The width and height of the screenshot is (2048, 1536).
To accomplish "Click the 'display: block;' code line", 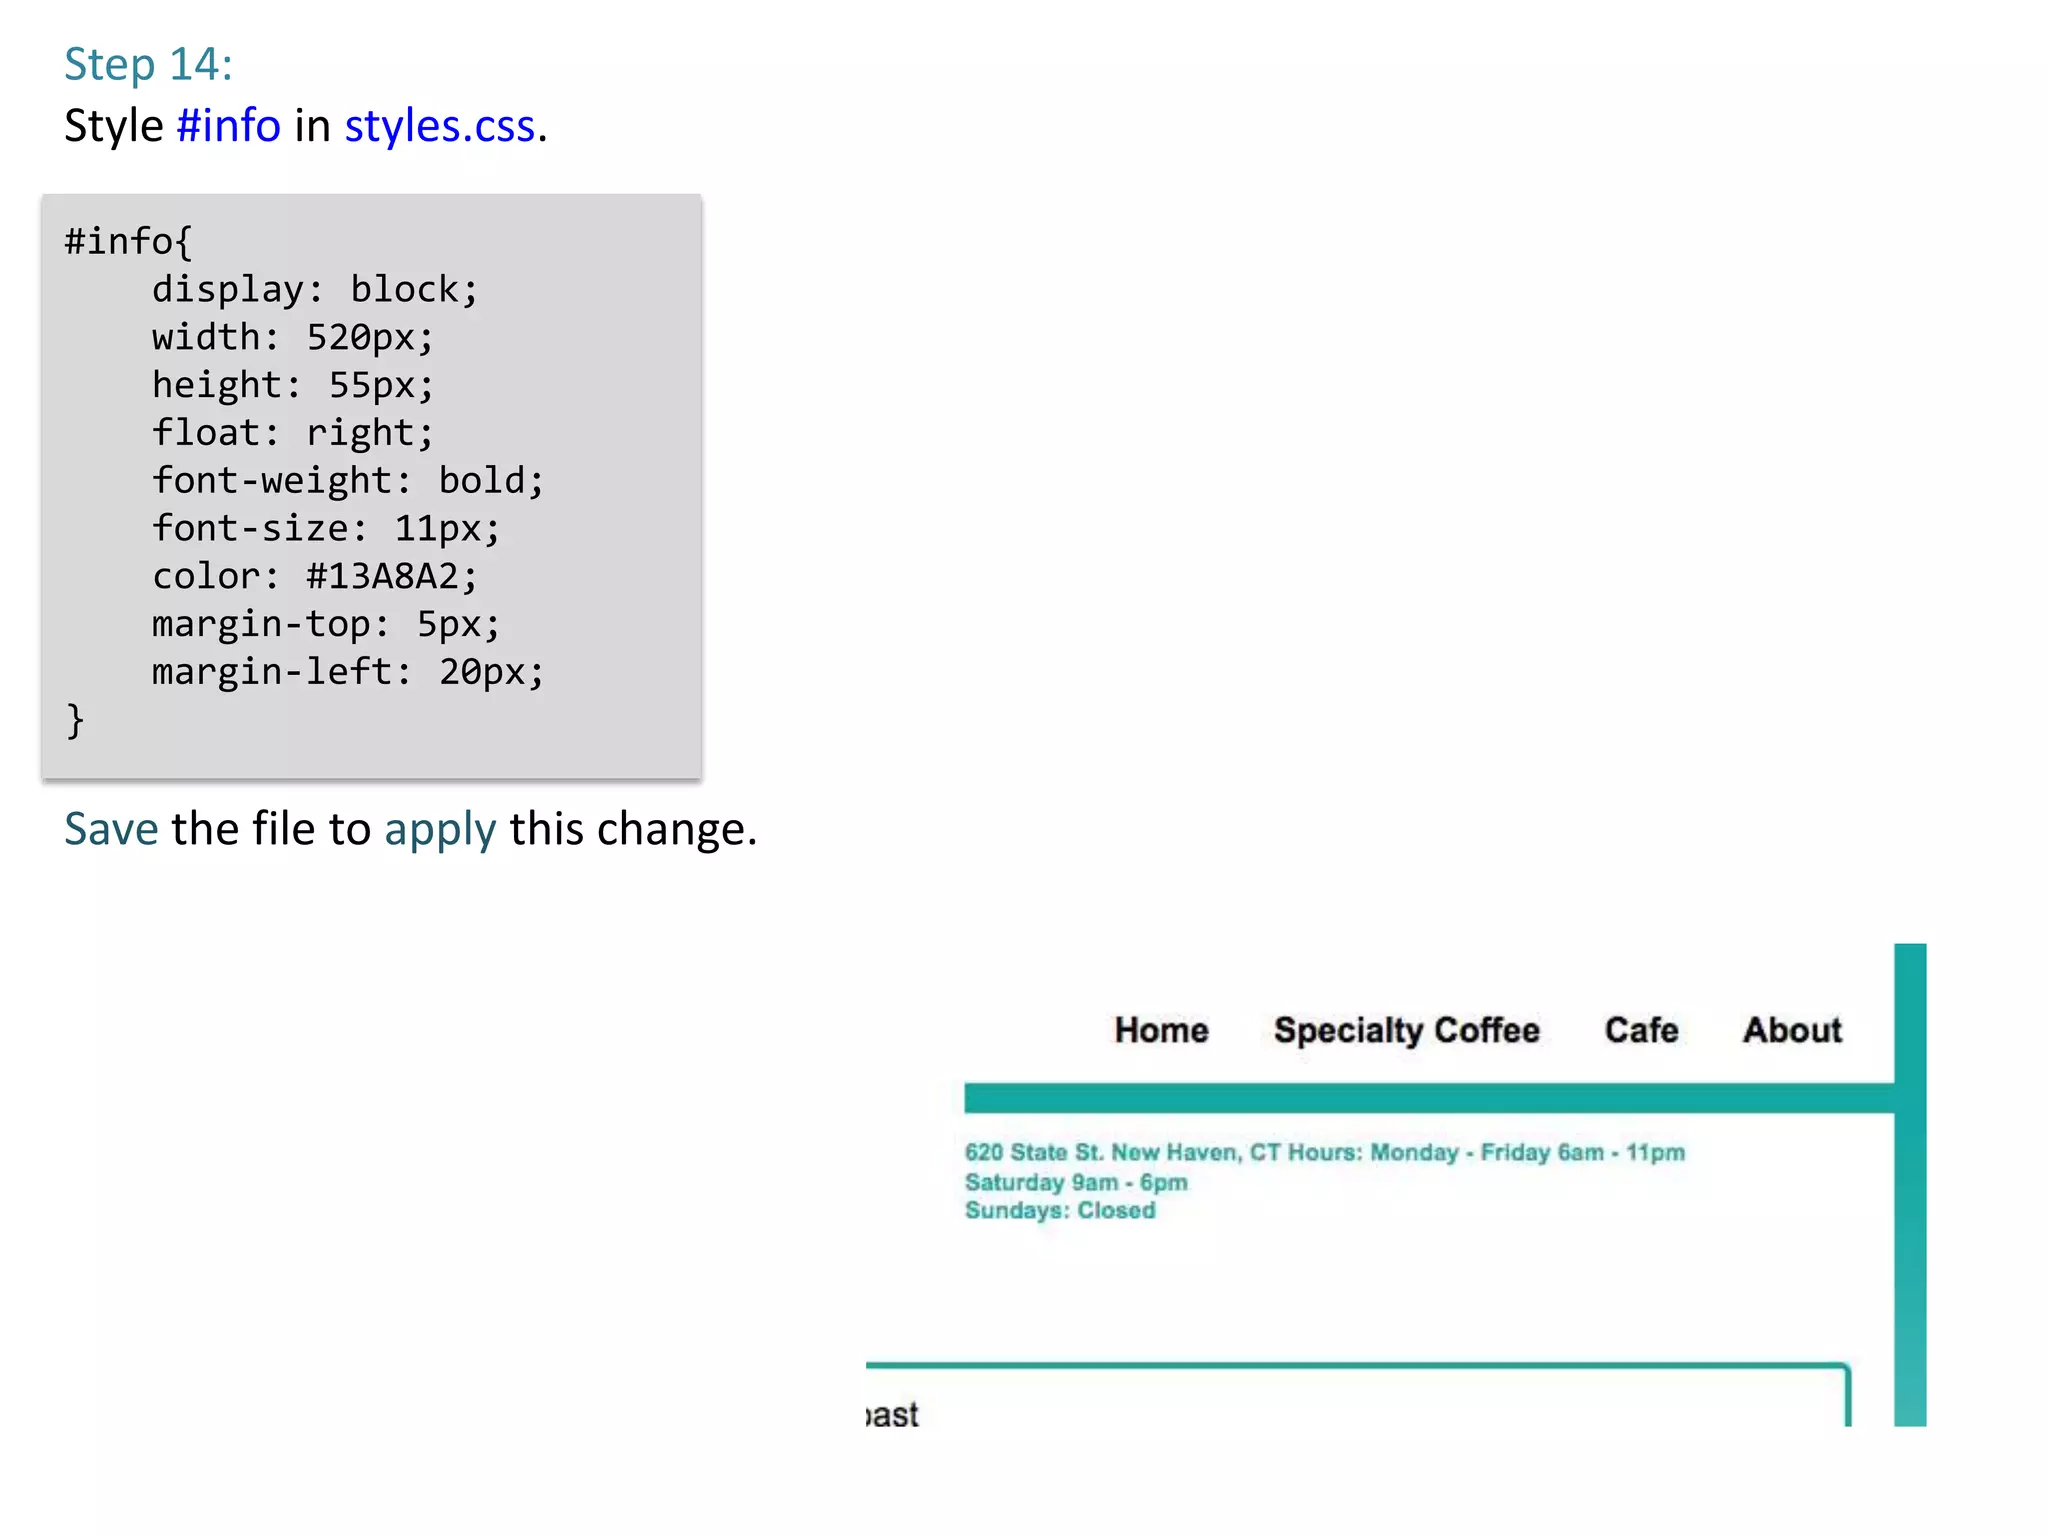I will point(315,289).
